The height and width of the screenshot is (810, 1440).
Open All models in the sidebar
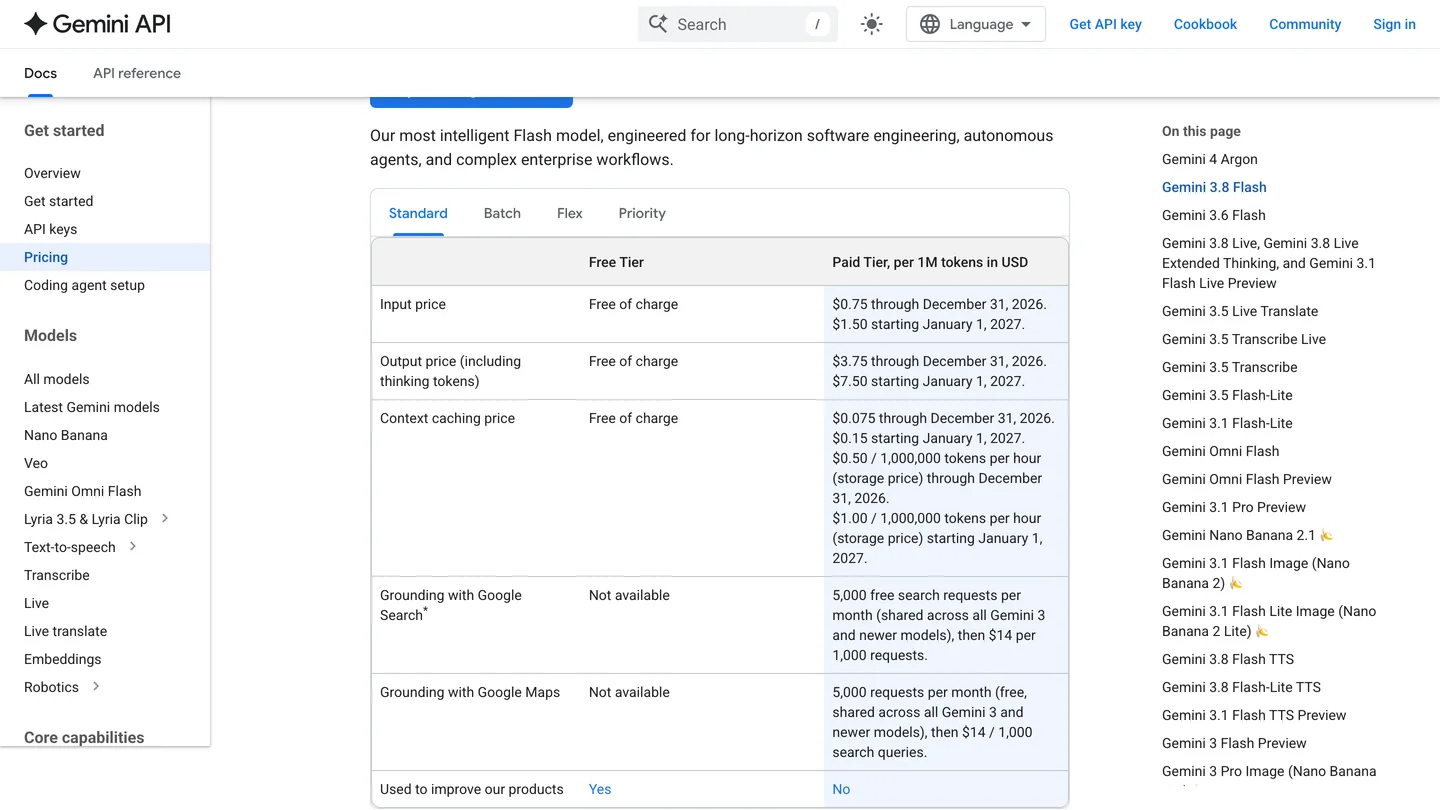(x=57, y=379)
